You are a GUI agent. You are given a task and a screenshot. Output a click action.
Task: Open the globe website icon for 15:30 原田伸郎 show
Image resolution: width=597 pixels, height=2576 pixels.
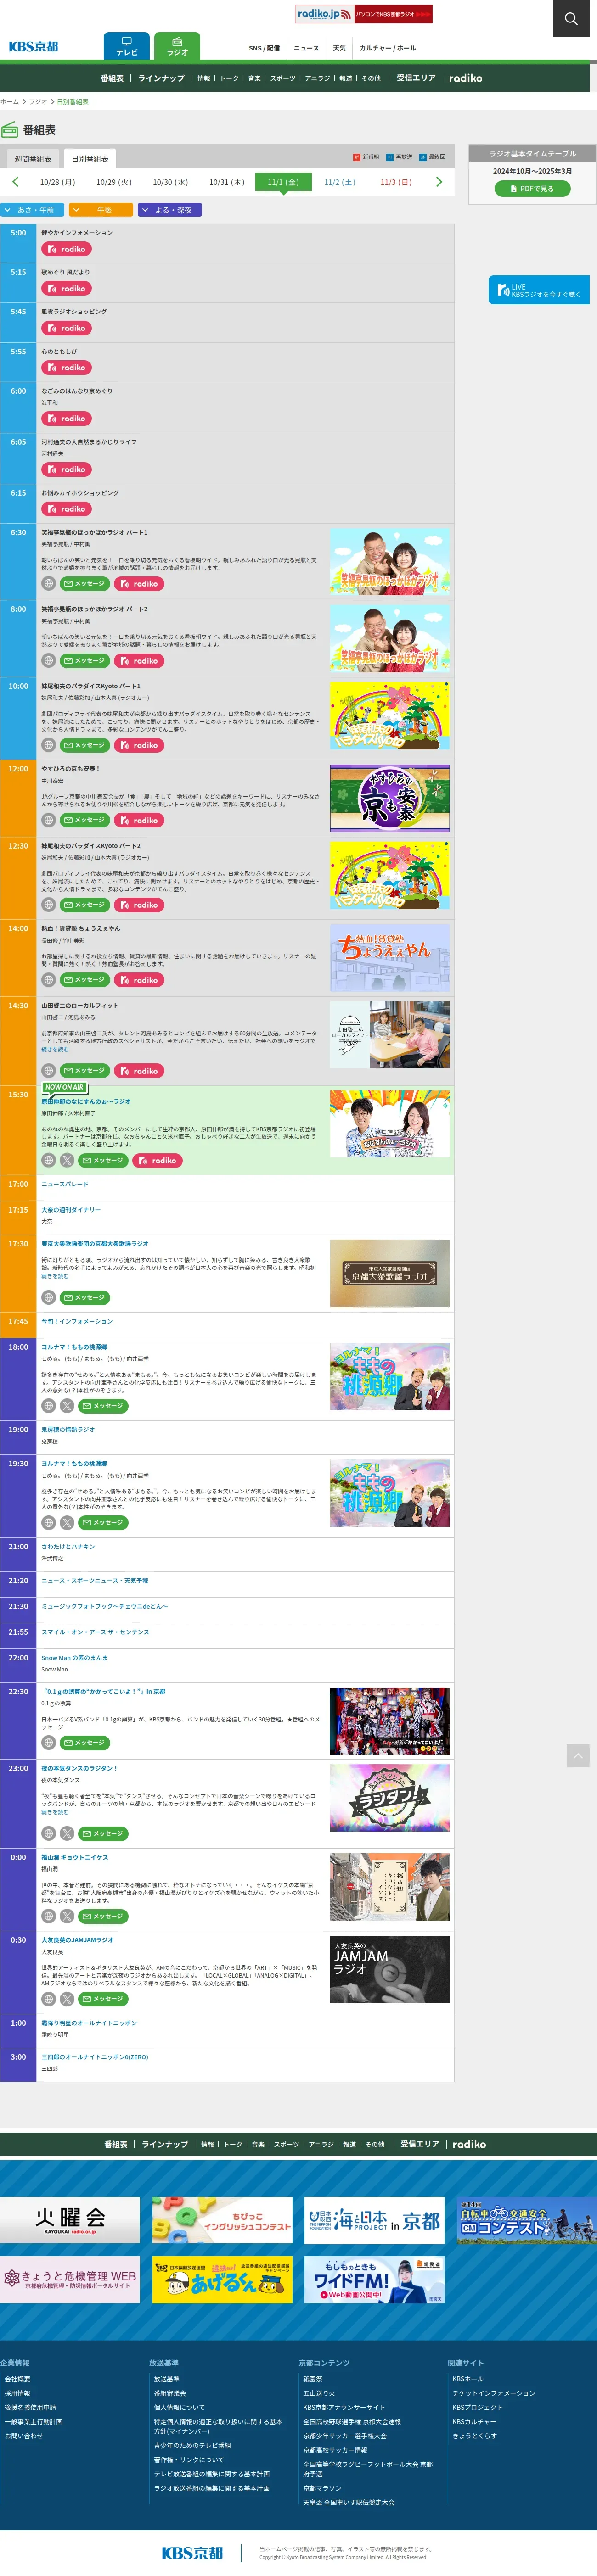pos(48,1160)
